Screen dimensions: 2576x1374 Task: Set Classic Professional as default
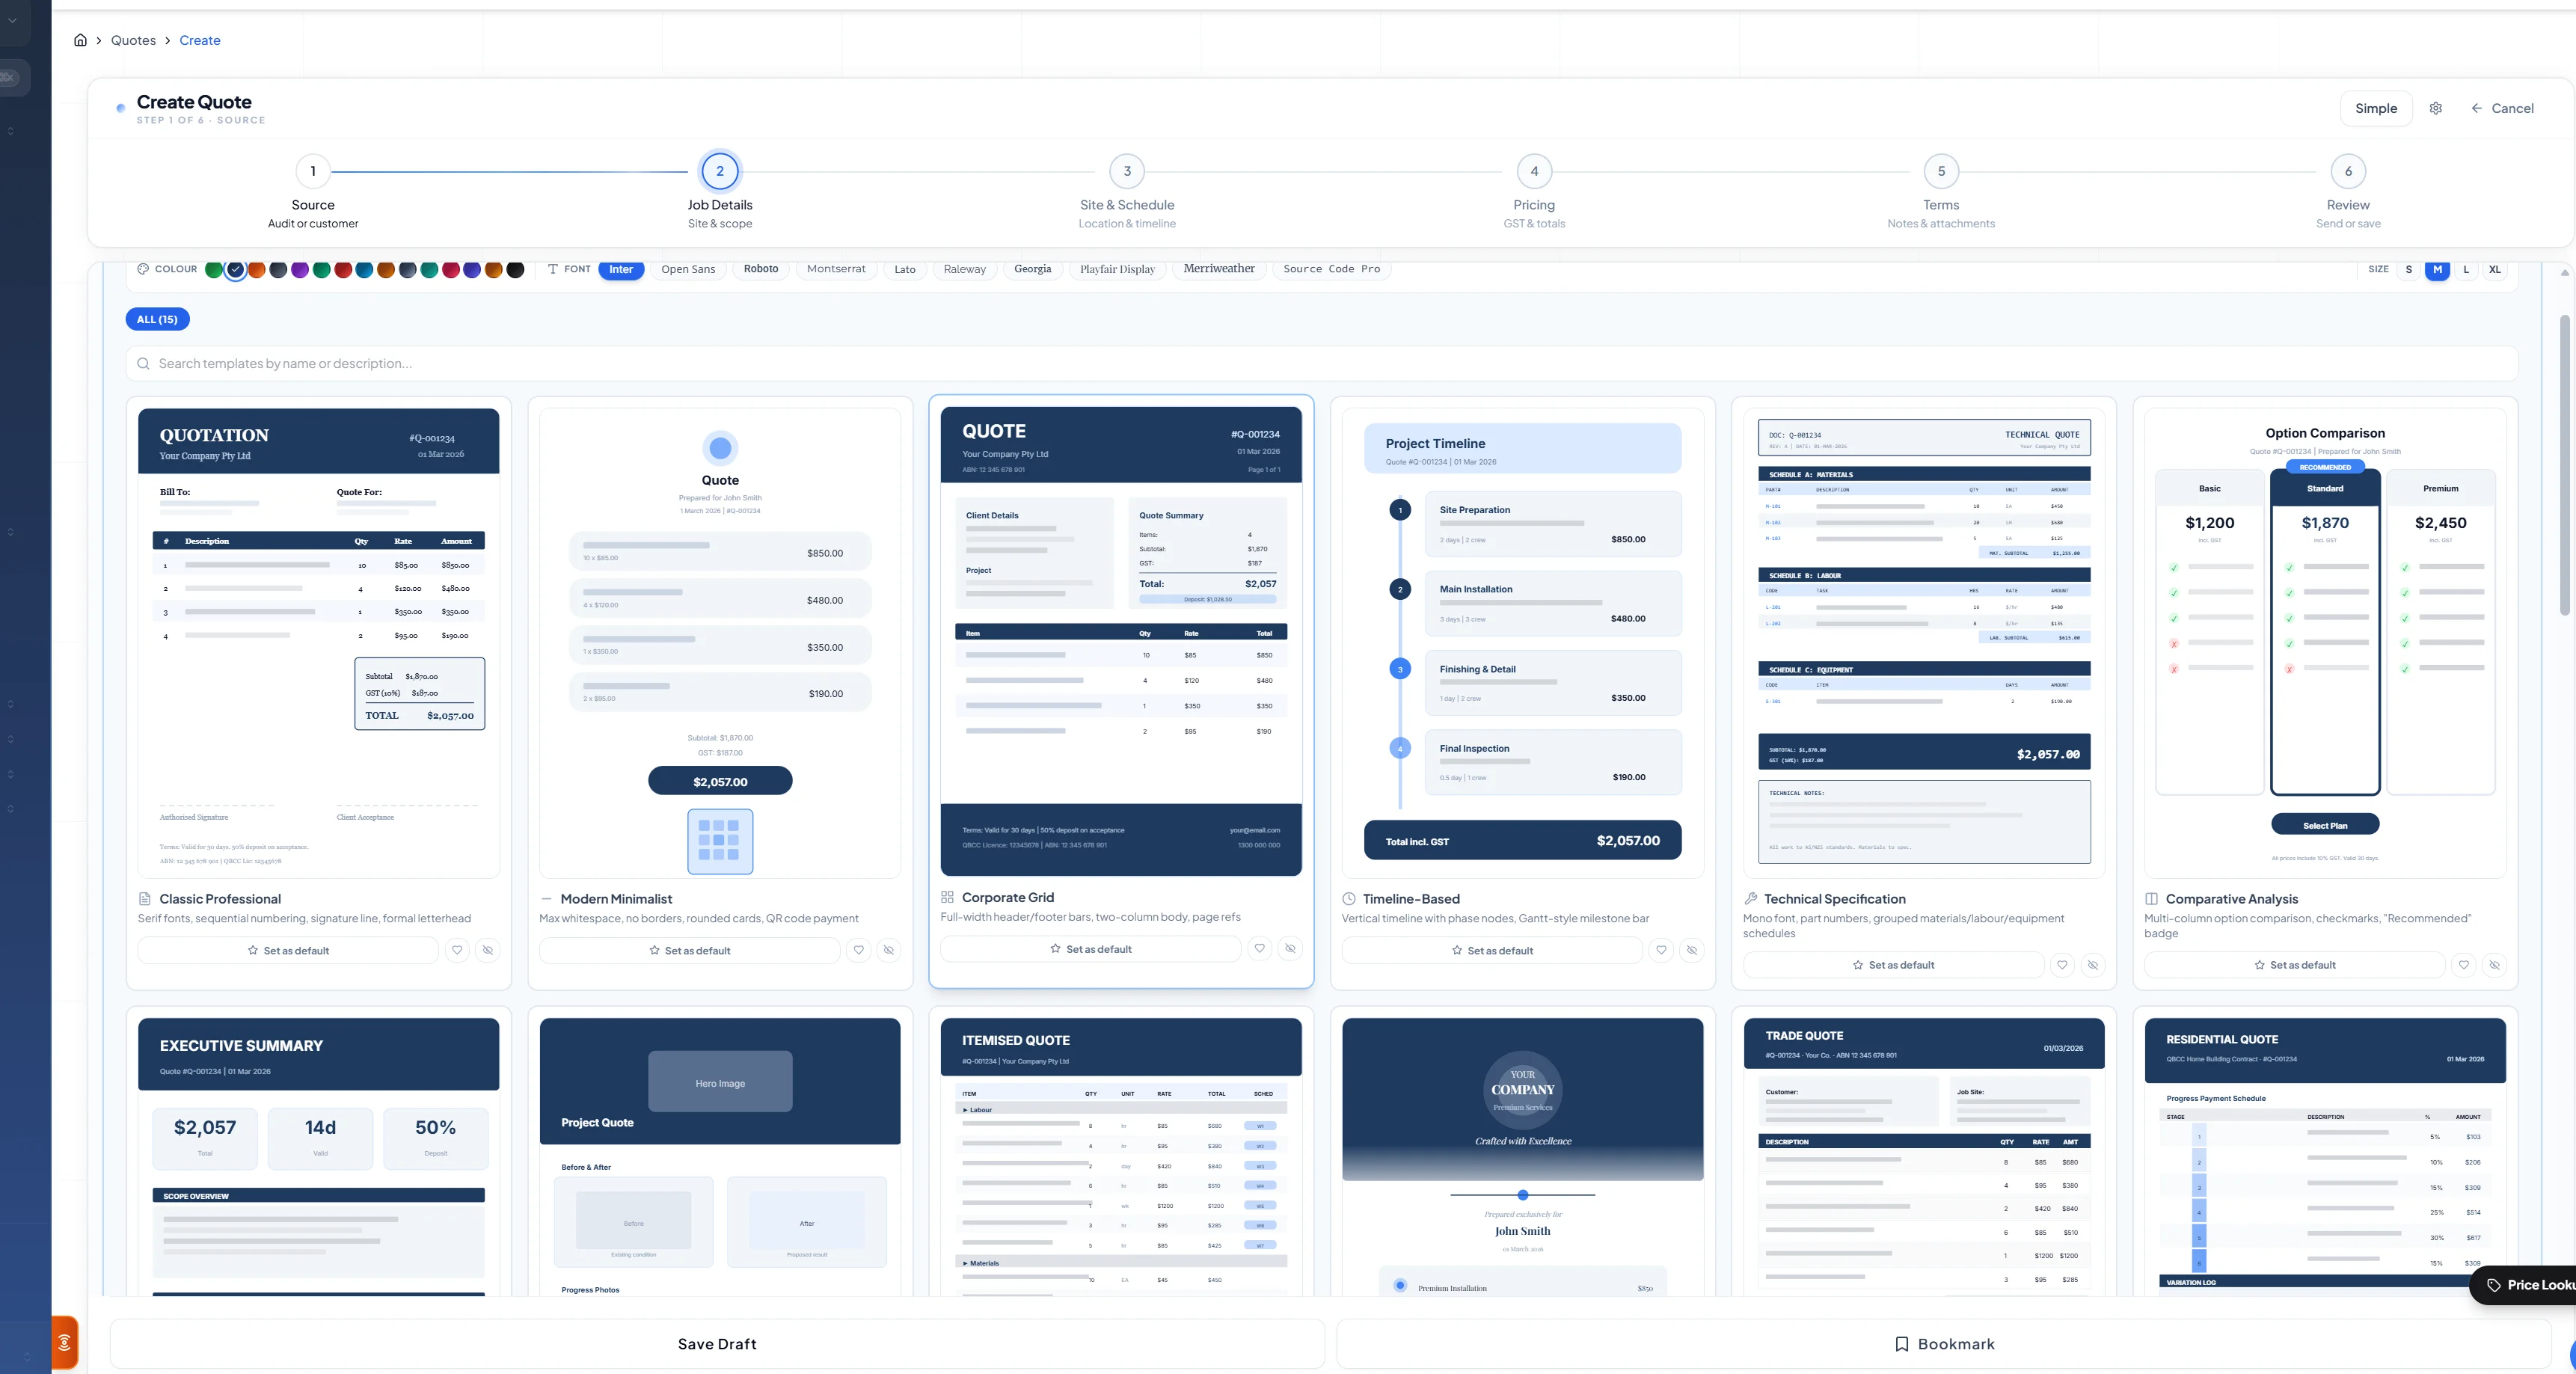point(288,950)
